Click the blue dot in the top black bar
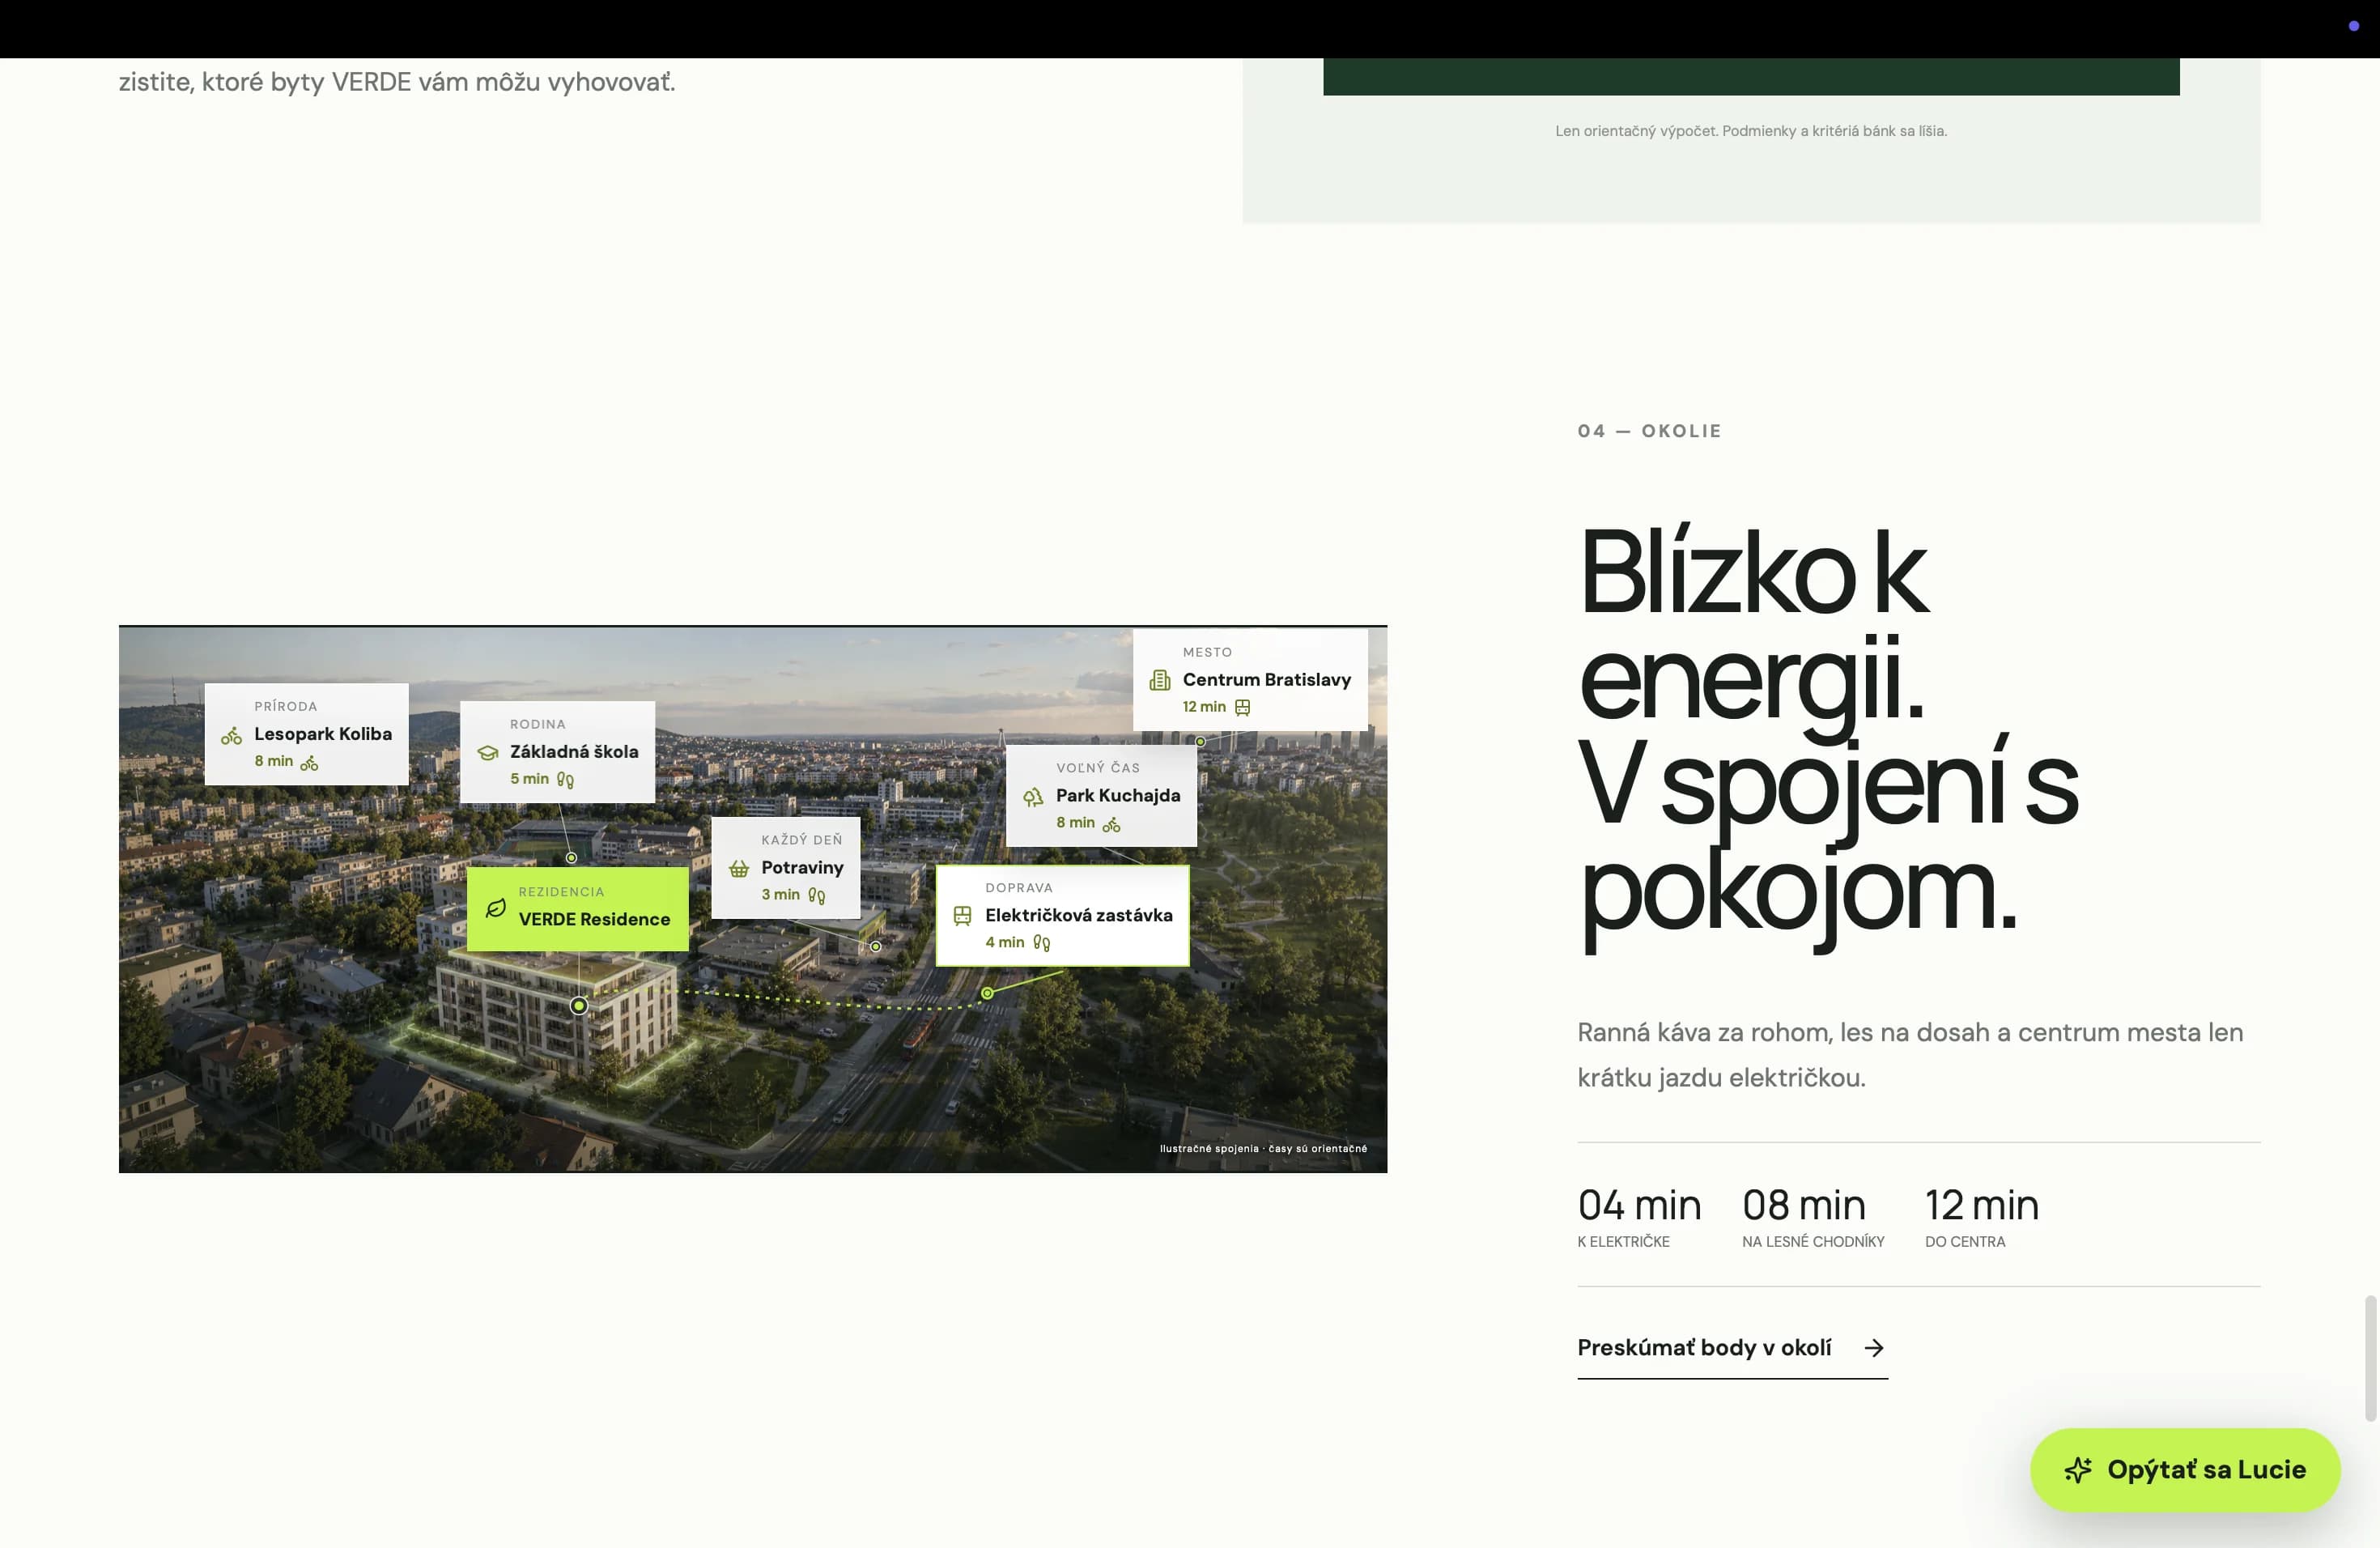This screenshot has width=2380, height=1548. (2354, 26)
